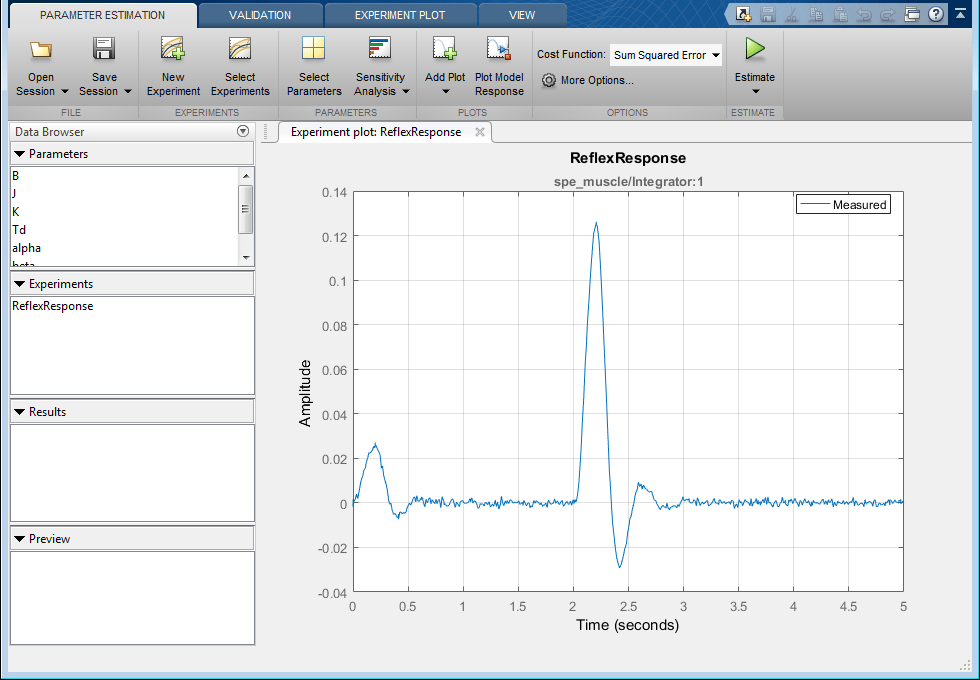
Task: Click the Measured legend entry
Action: click(843, 204)
